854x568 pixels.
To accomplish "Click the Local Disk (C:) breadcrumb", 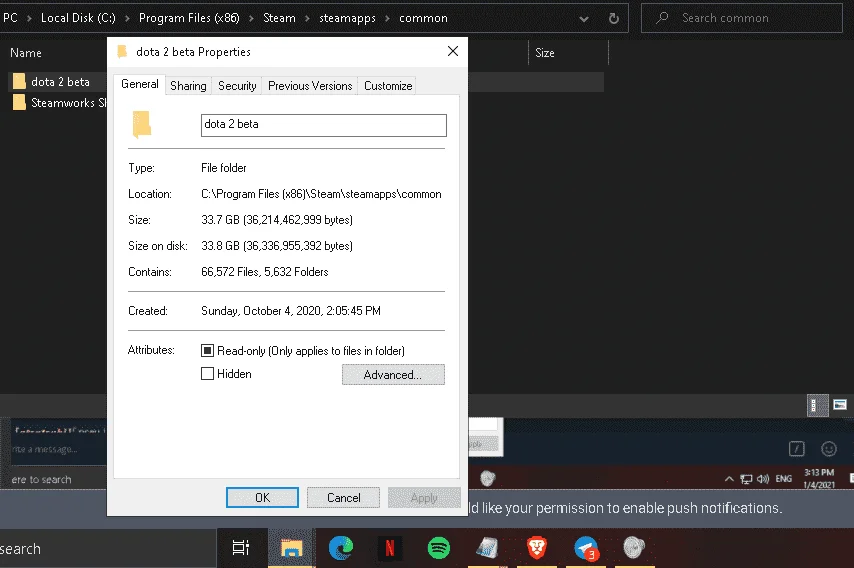I will pyautogui.click(x=78, y=18).
